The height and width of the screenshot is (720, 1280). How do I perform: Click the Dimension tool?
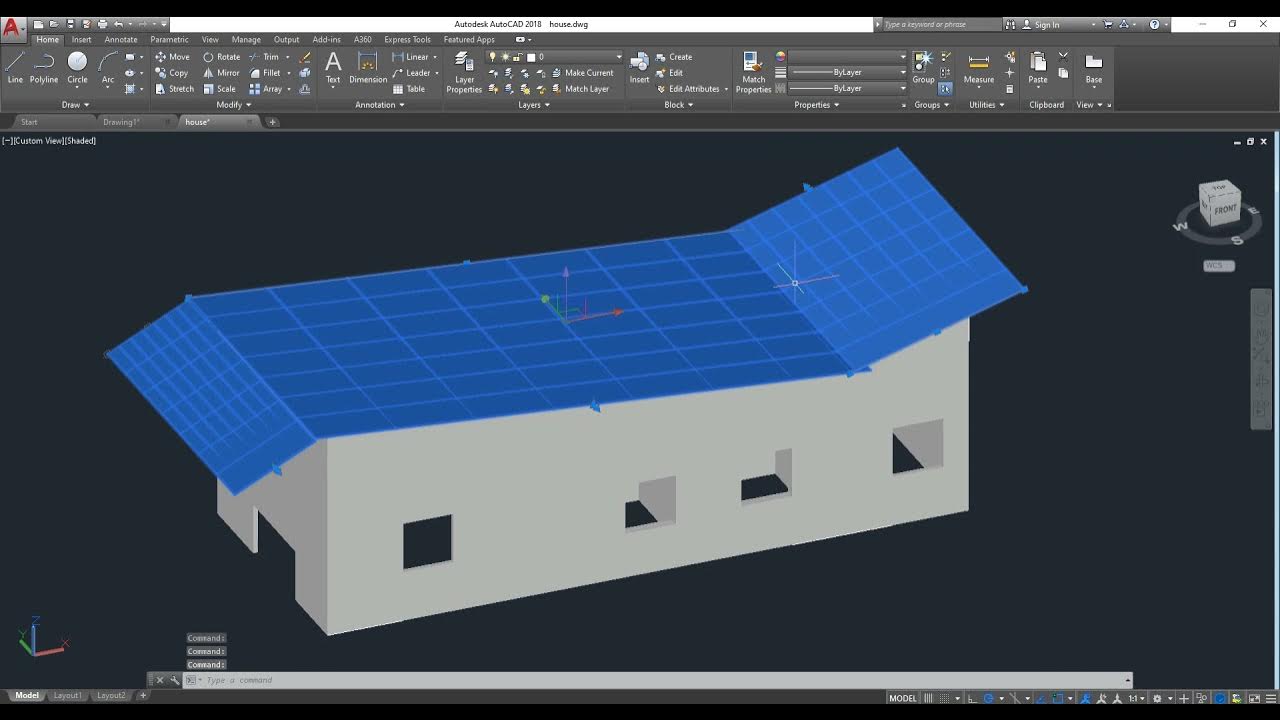point(368,68)
